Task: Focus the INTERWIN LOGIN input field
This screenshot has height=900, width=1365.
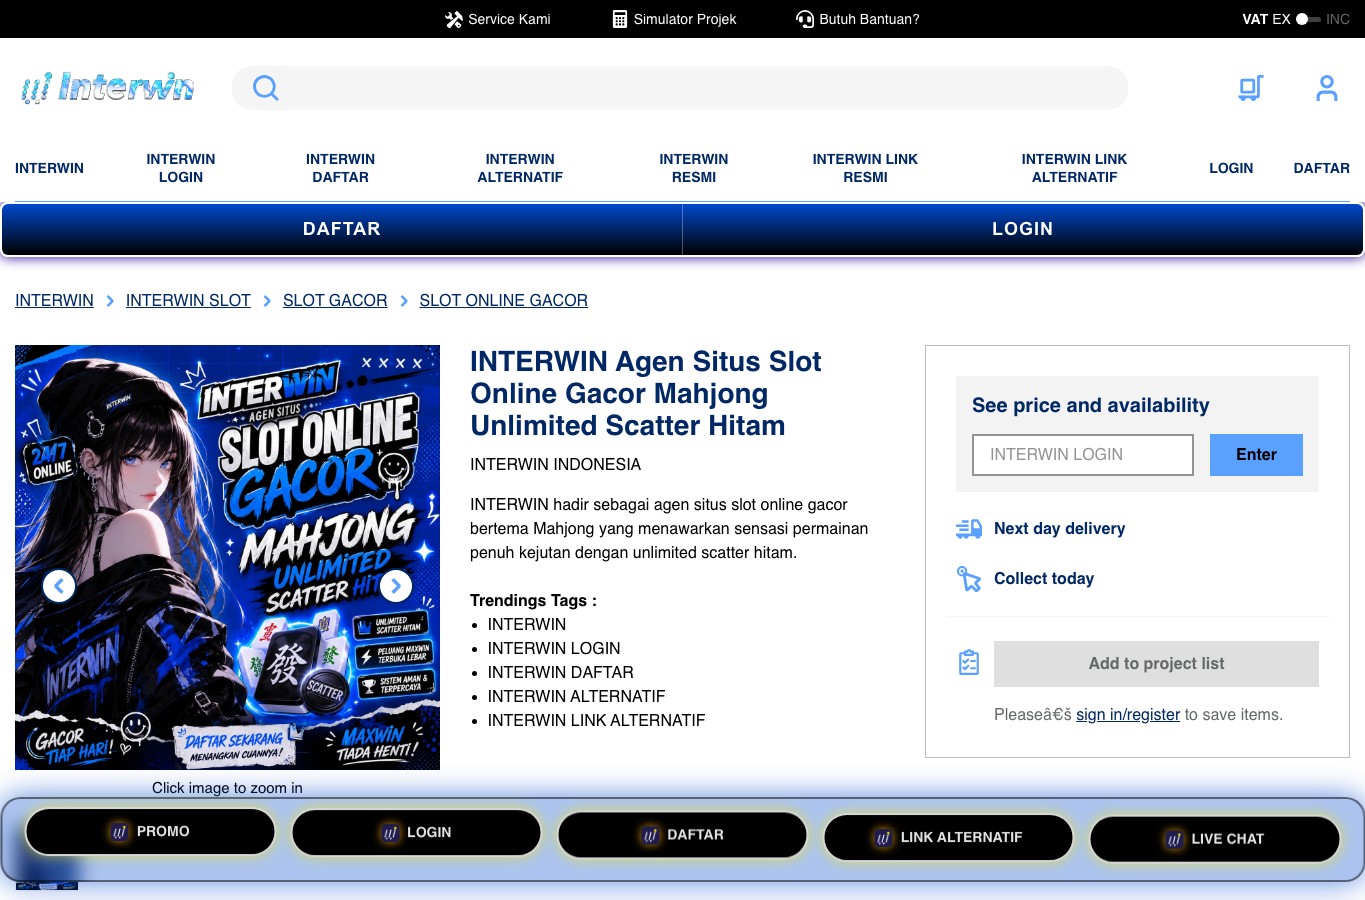Action: point(1083,455)
